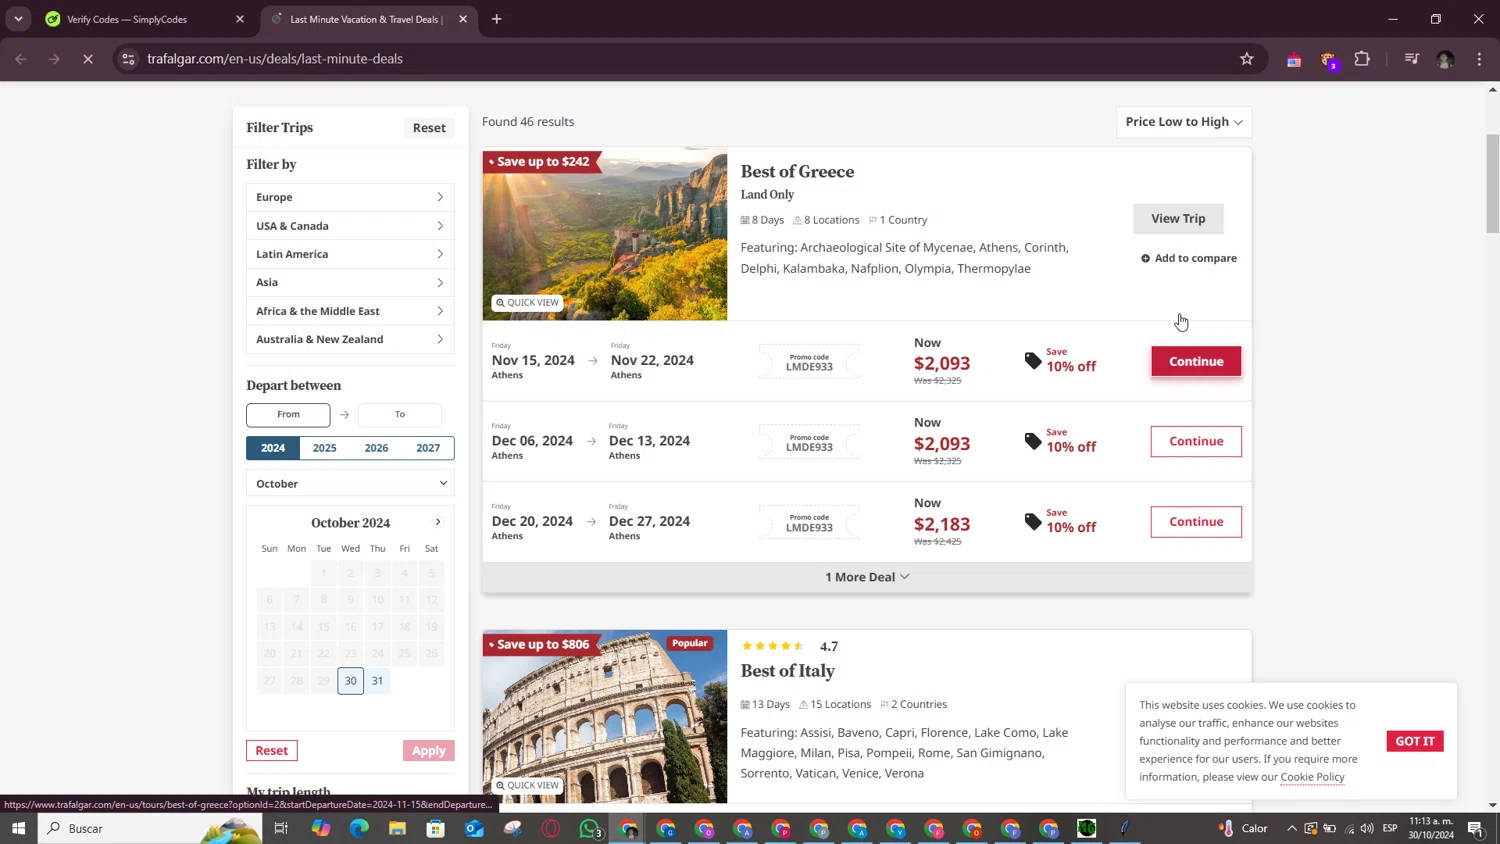Viewport: 1500px width, 844px height.
Task: Open the media controls icon in toolbar
Action: [x=1411, y=59]
